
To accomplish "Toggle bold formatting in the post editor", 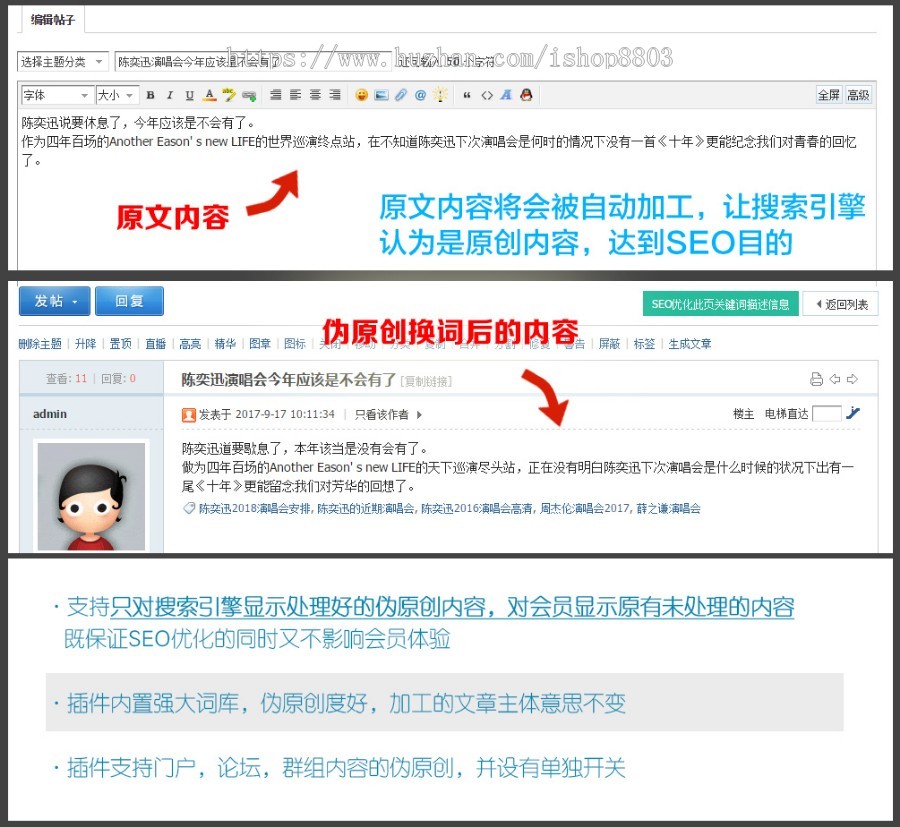I will point(150,95).
